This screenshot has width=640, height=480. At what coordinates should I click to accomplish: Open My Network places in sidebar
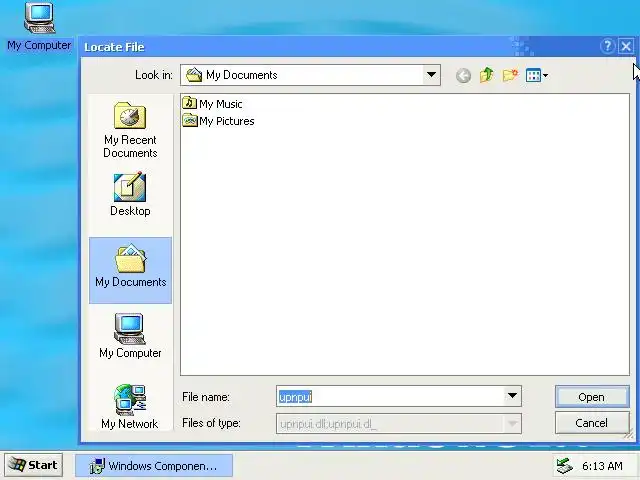click(130, 407)
